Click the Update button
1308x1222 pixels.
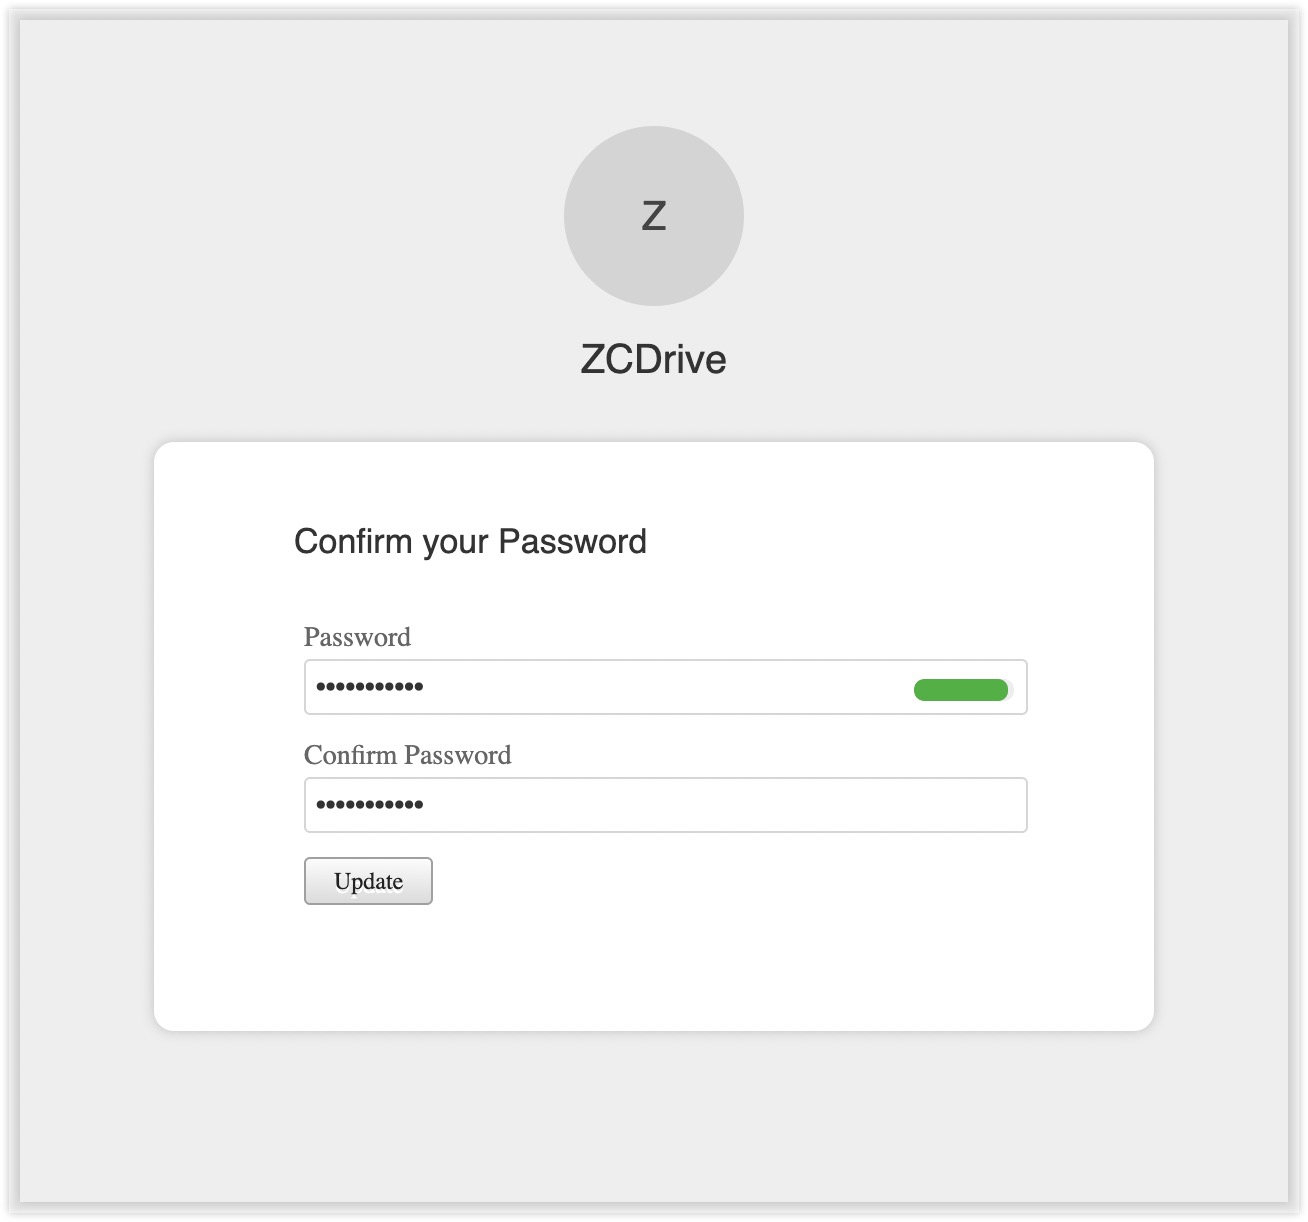368,881
